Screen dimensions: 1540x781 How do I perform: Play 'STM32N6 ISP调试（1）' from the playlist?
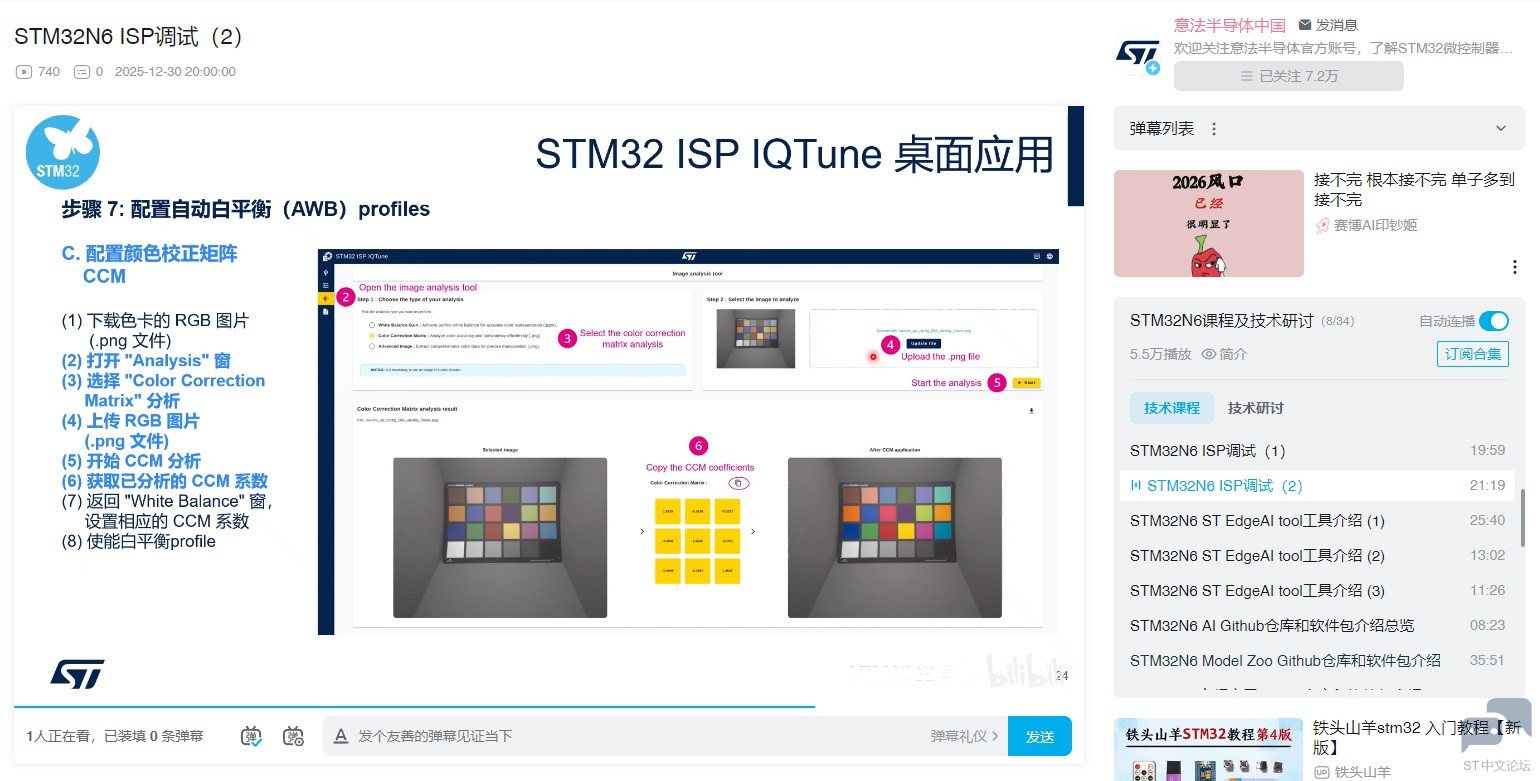pos(1318,450)
